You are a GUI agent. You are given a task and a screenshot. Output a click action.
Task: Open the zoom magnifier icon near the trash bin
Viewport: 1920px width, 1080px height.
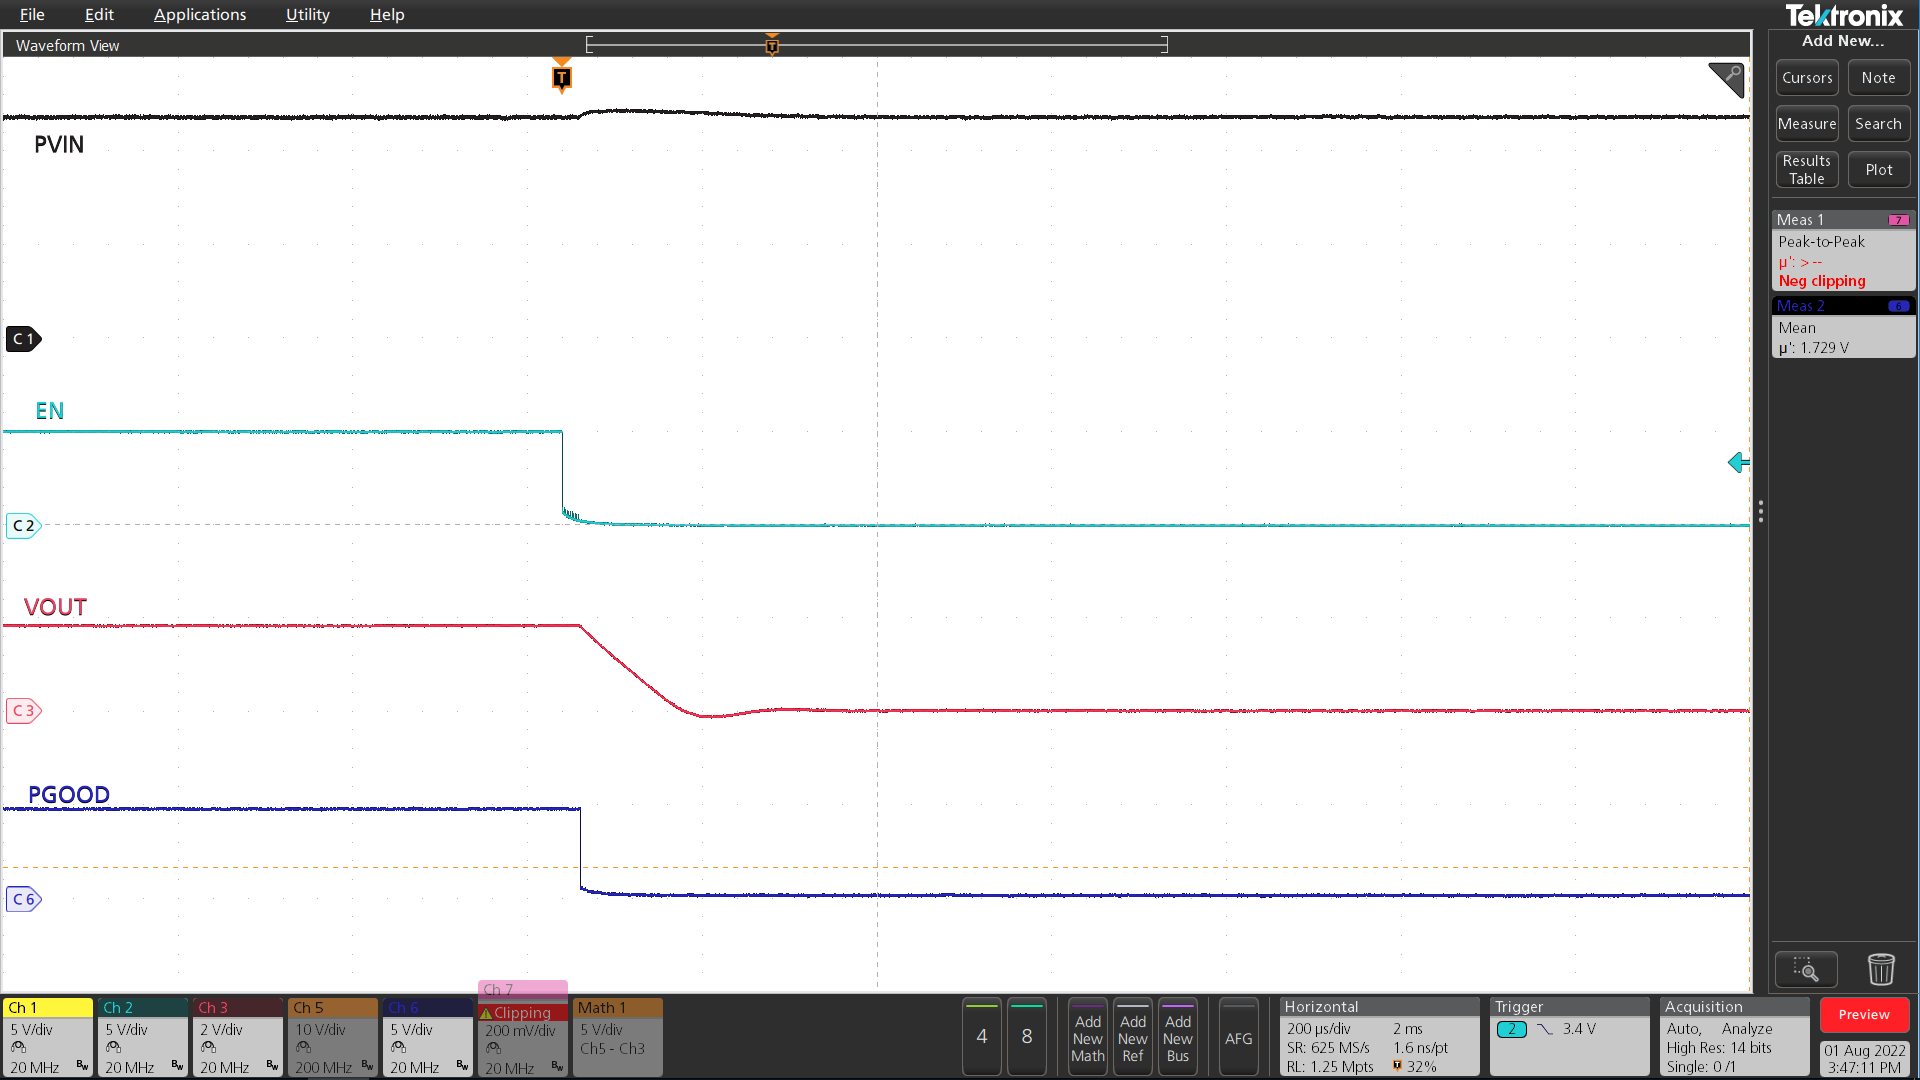pos(1806,969)
